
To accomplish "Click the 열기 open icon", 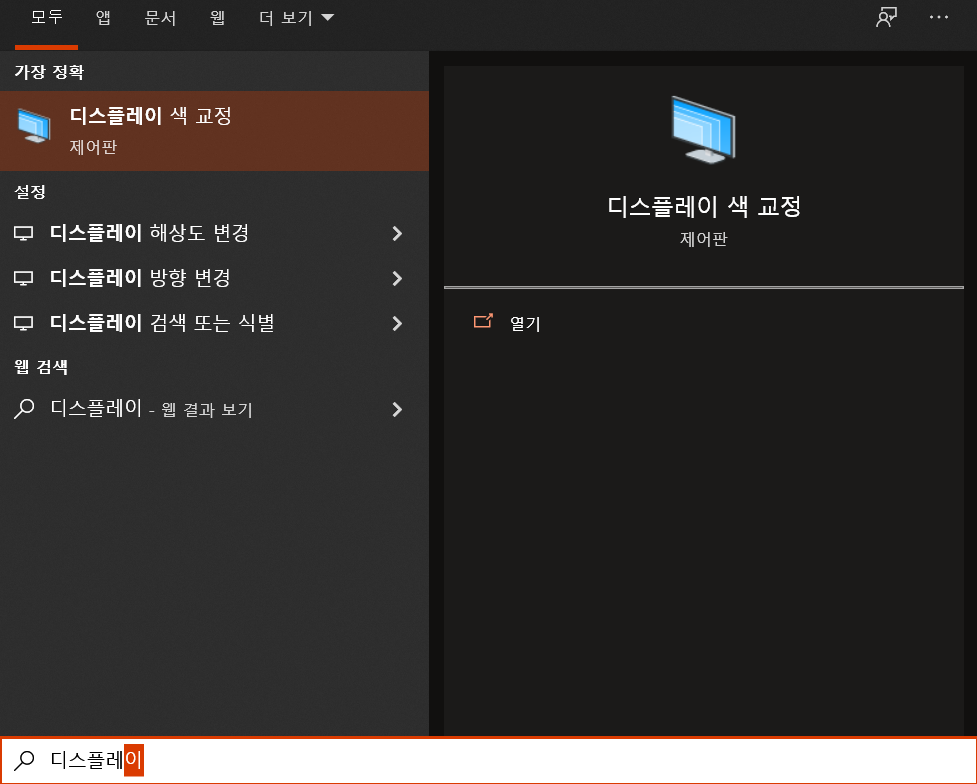I will [483, 321].
